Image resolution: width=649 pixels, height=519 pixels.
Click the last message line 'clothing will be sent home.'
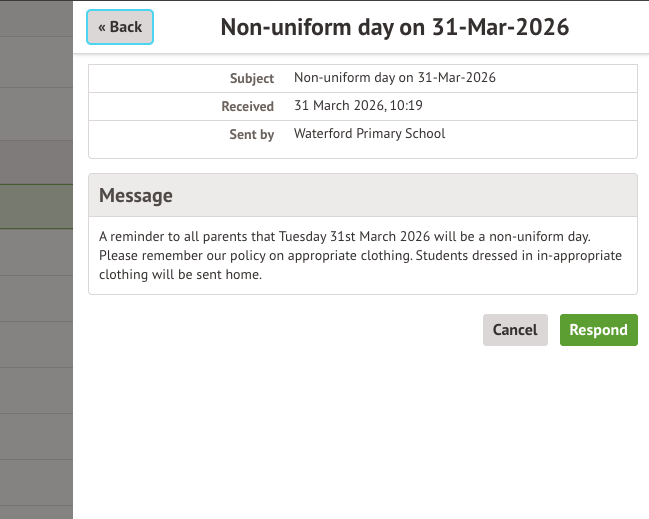click(180, 275)
